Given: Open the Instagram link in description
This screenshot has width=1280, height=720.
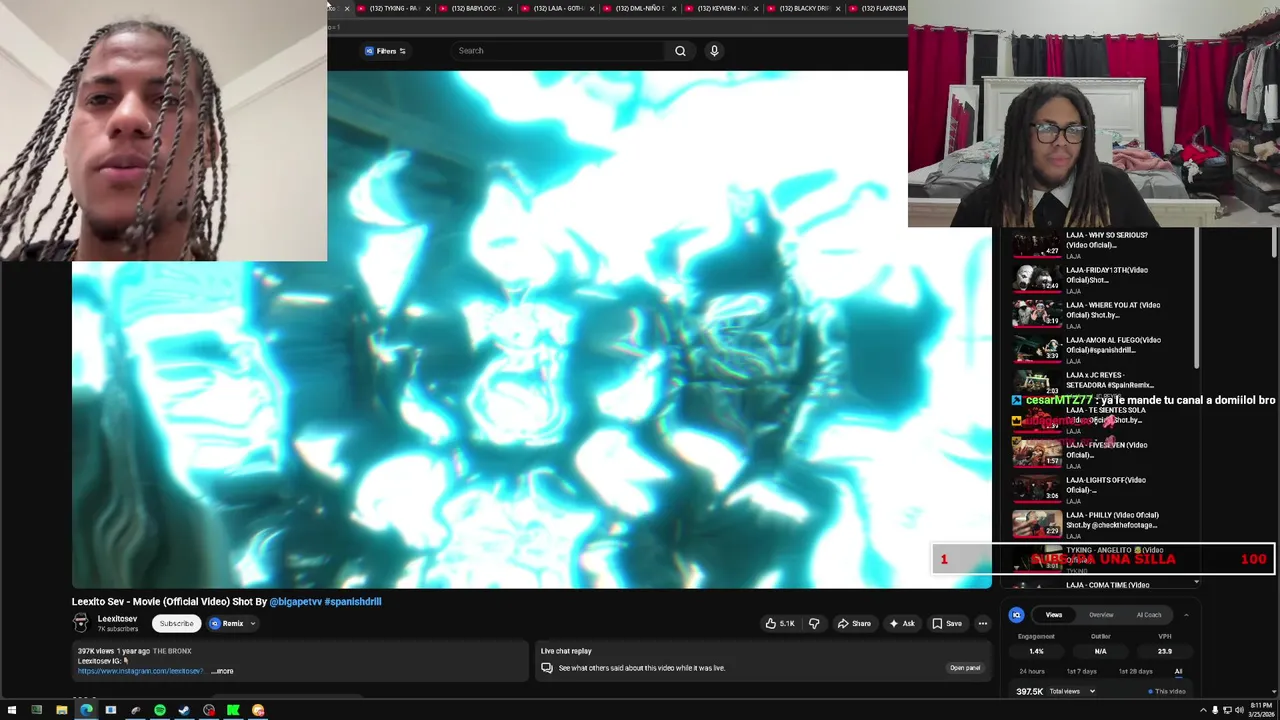Looking at the screenshot, I should [140, 671].
